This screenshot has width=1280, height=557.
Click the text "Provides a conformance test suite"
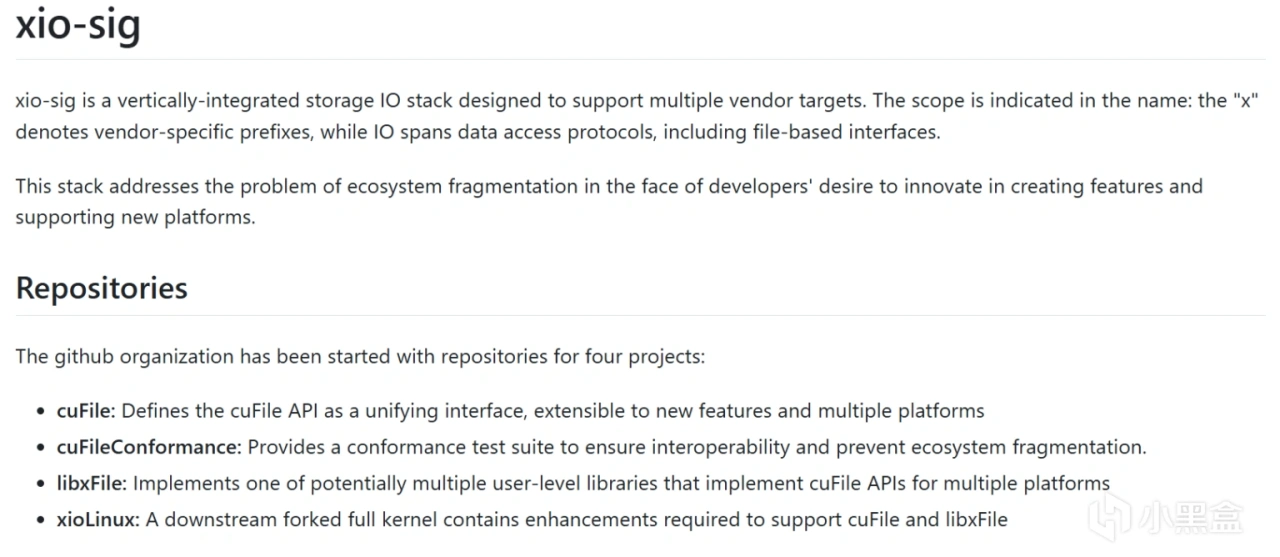pyautogui.click(x=697, y=447)
